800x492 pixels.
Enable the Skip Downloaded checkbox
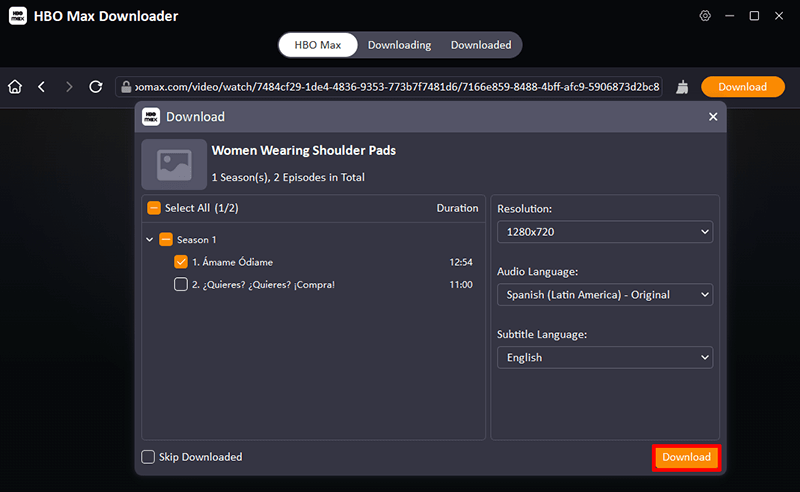point(149,457)
